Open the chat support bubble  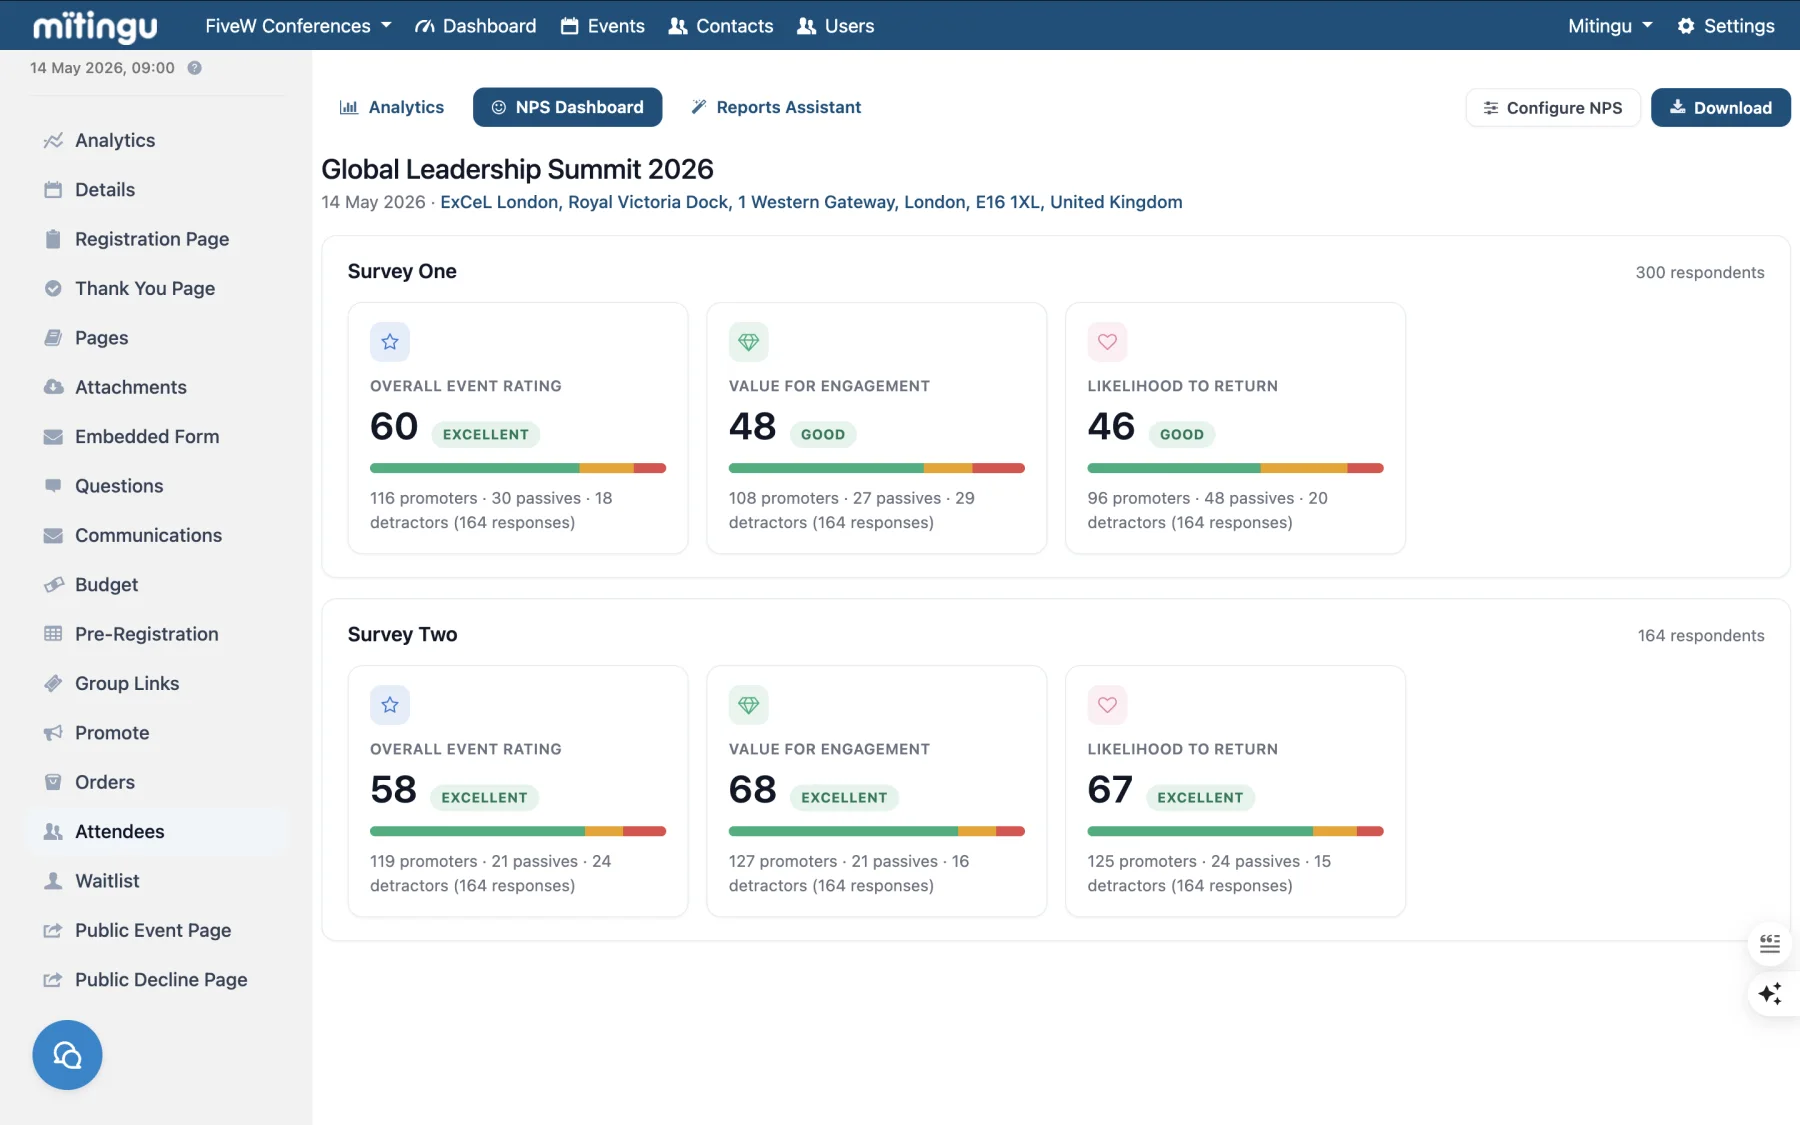67,1055
